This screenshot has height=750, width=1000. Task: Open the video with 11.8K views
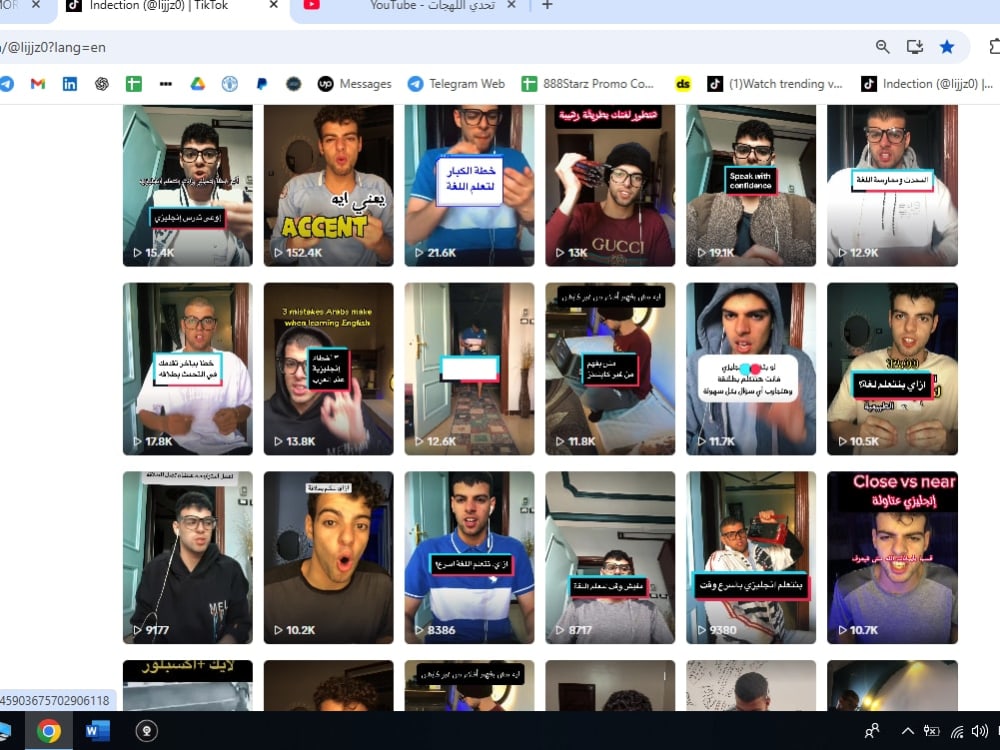pos(610,369)
